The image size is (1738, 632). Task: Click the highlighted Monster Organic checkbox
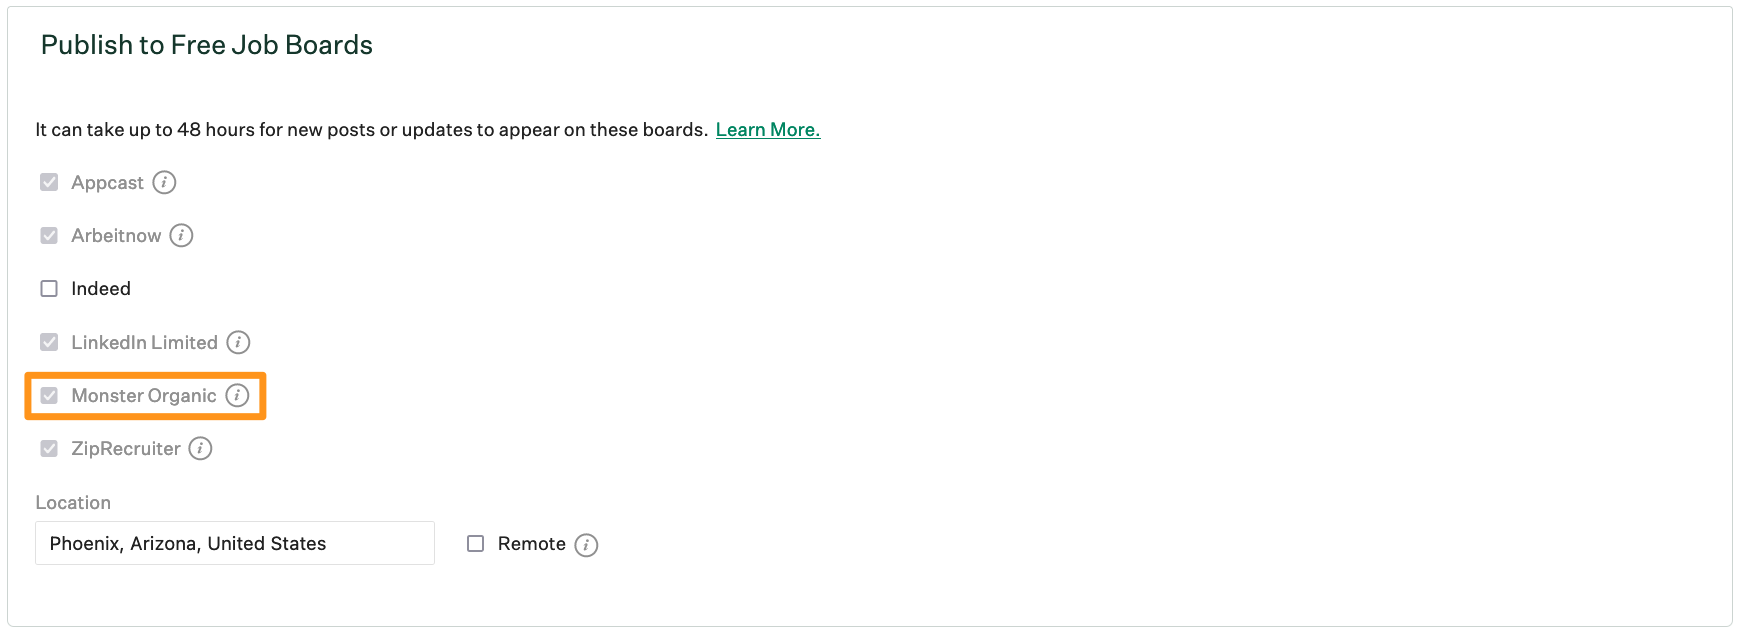pos(50,395)
